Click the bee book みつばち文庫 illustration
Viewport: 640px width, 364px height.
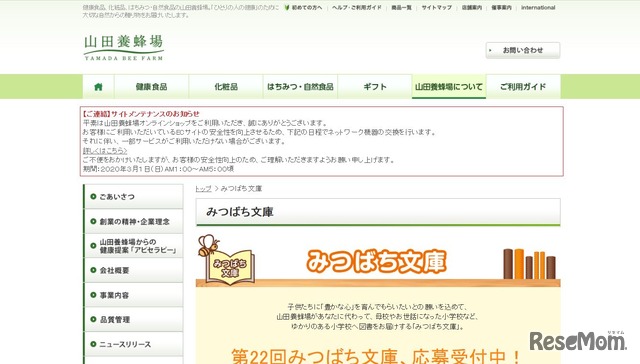pos(226,260)
